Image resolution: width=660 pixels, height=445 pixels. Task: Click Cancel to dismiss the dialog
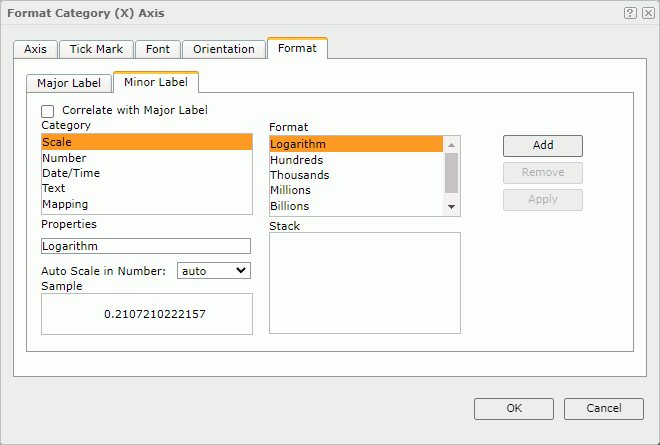(603, 408)
